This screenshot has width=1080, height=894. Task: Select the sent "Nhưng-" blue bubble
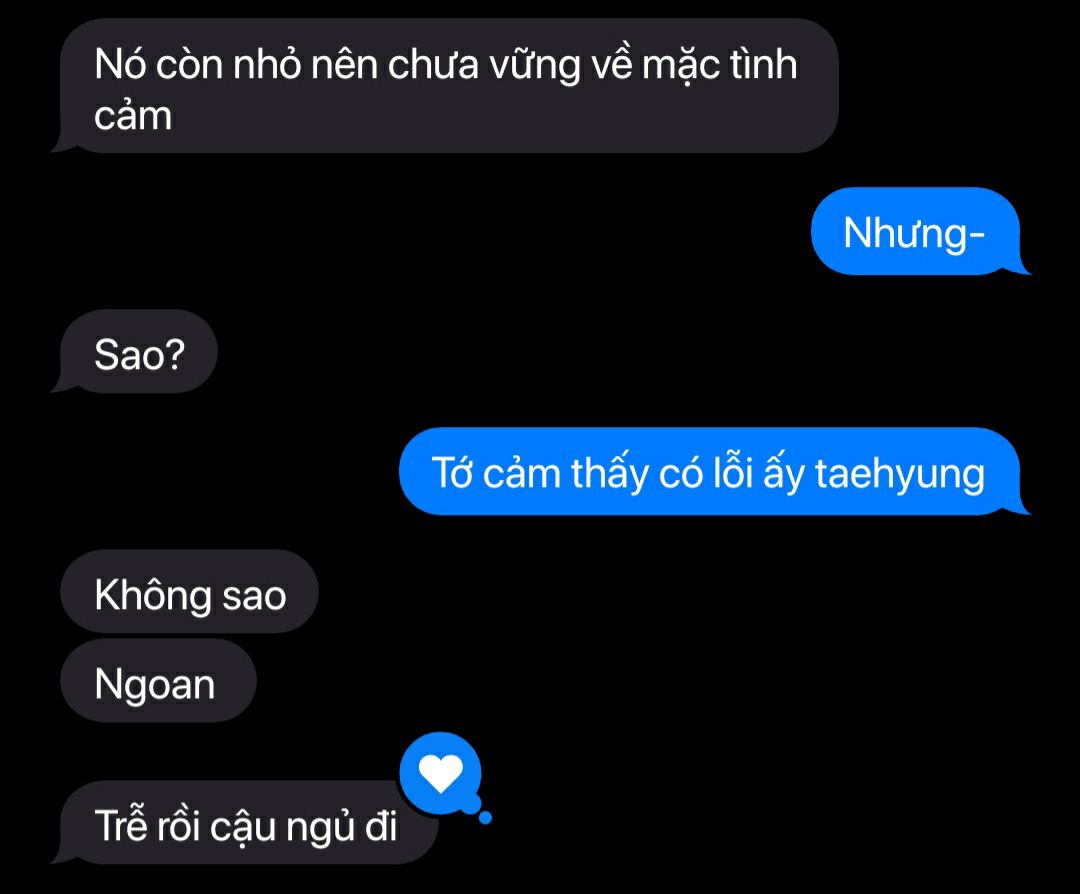919,231
